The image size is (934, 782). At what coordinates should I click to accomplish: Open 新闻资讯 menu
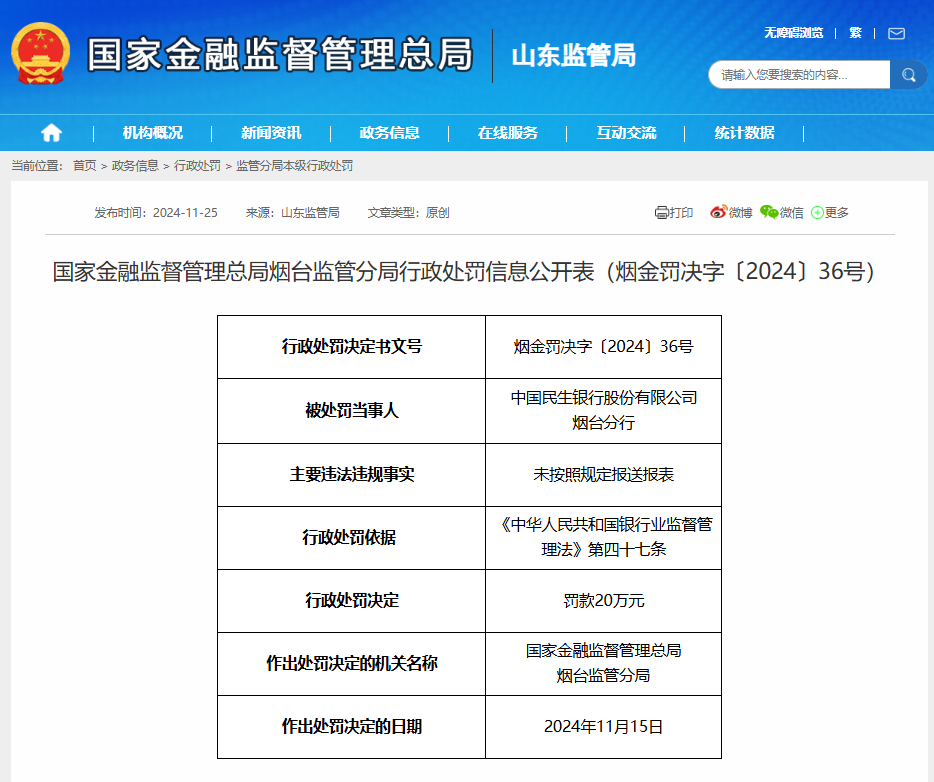pos(271,133)
